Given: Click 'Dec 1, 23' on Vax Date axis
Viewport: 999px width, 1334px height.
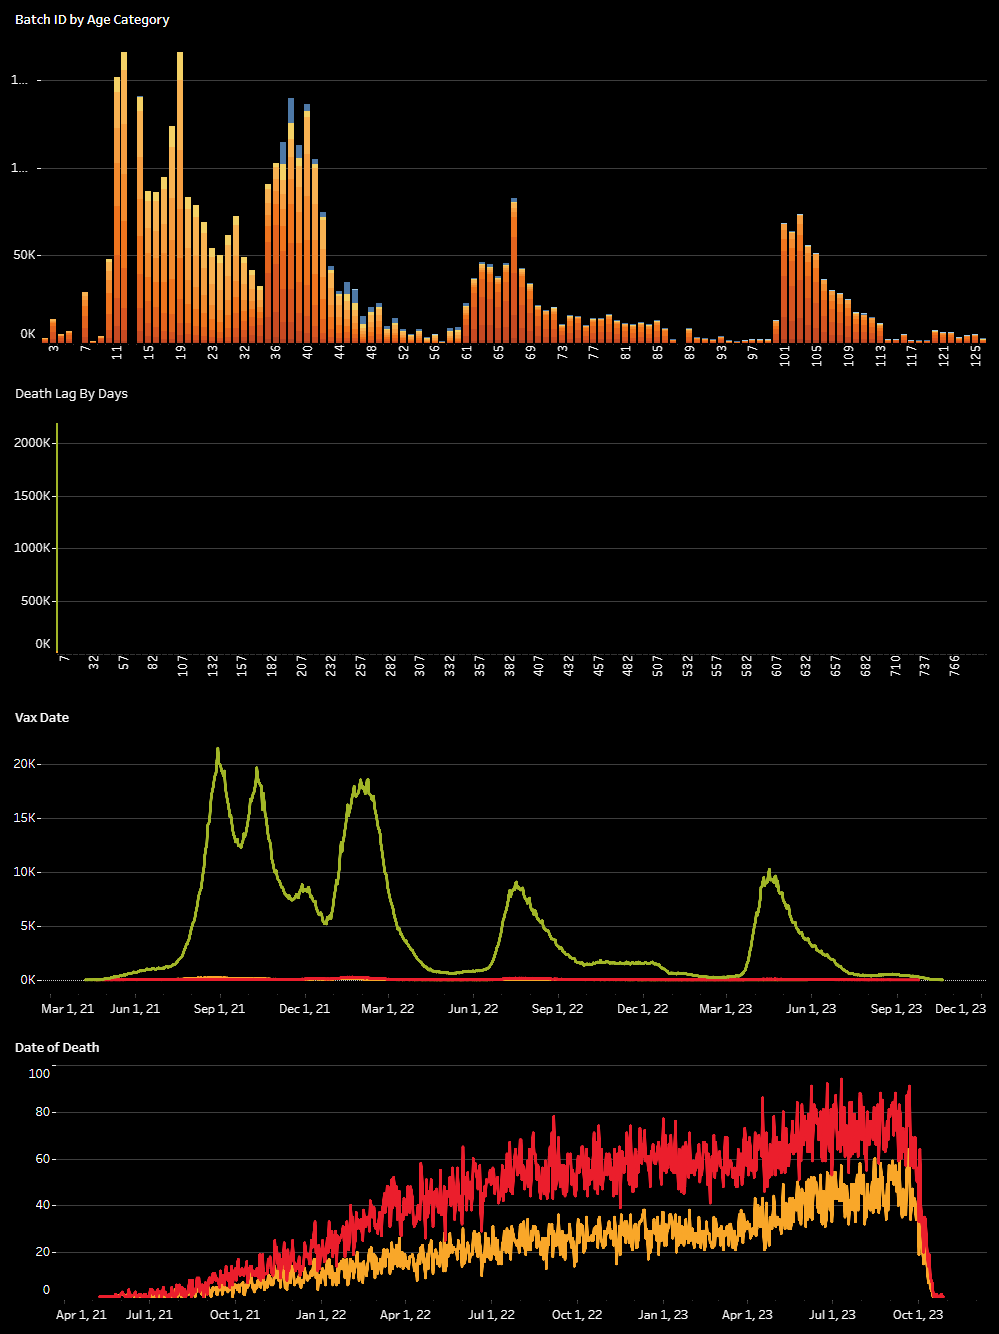Looking at the screenshot, I should coord(961,1009).
